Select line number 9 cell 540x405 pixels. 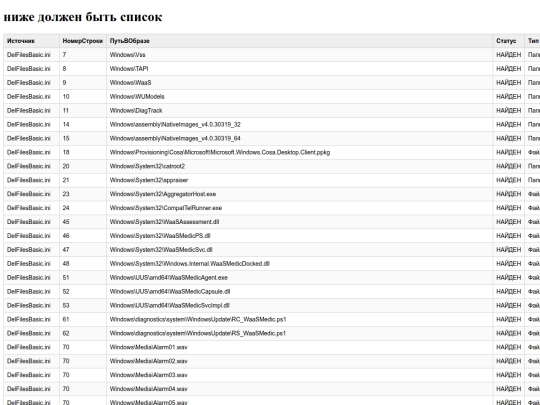tap(83, 83)
